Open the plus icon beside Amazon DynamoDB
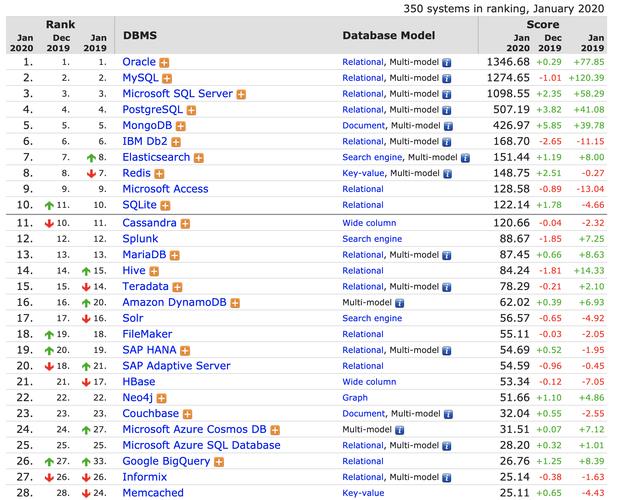Screen dimensions: 617x500 (x=235, y=303)
